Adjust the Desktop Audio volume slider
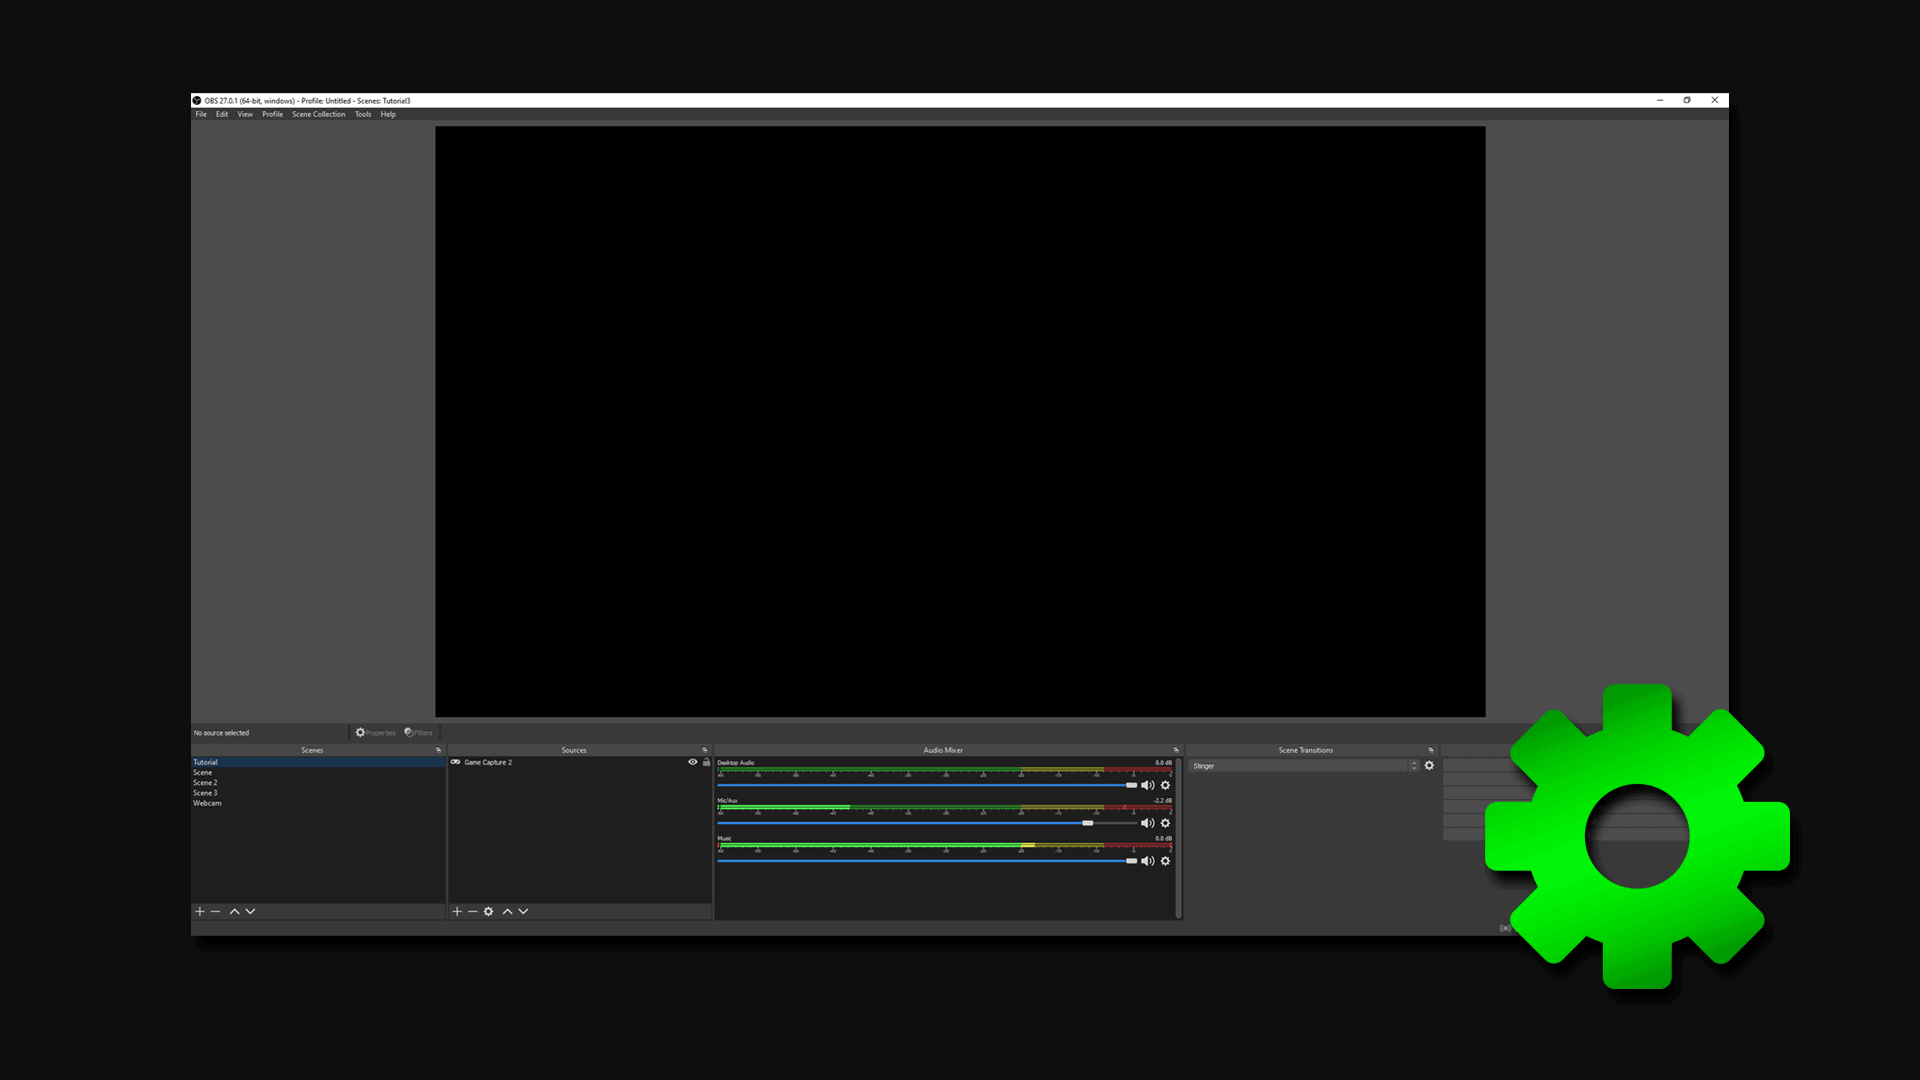Screen dimensions: 1920x1080 click(927, 786)
